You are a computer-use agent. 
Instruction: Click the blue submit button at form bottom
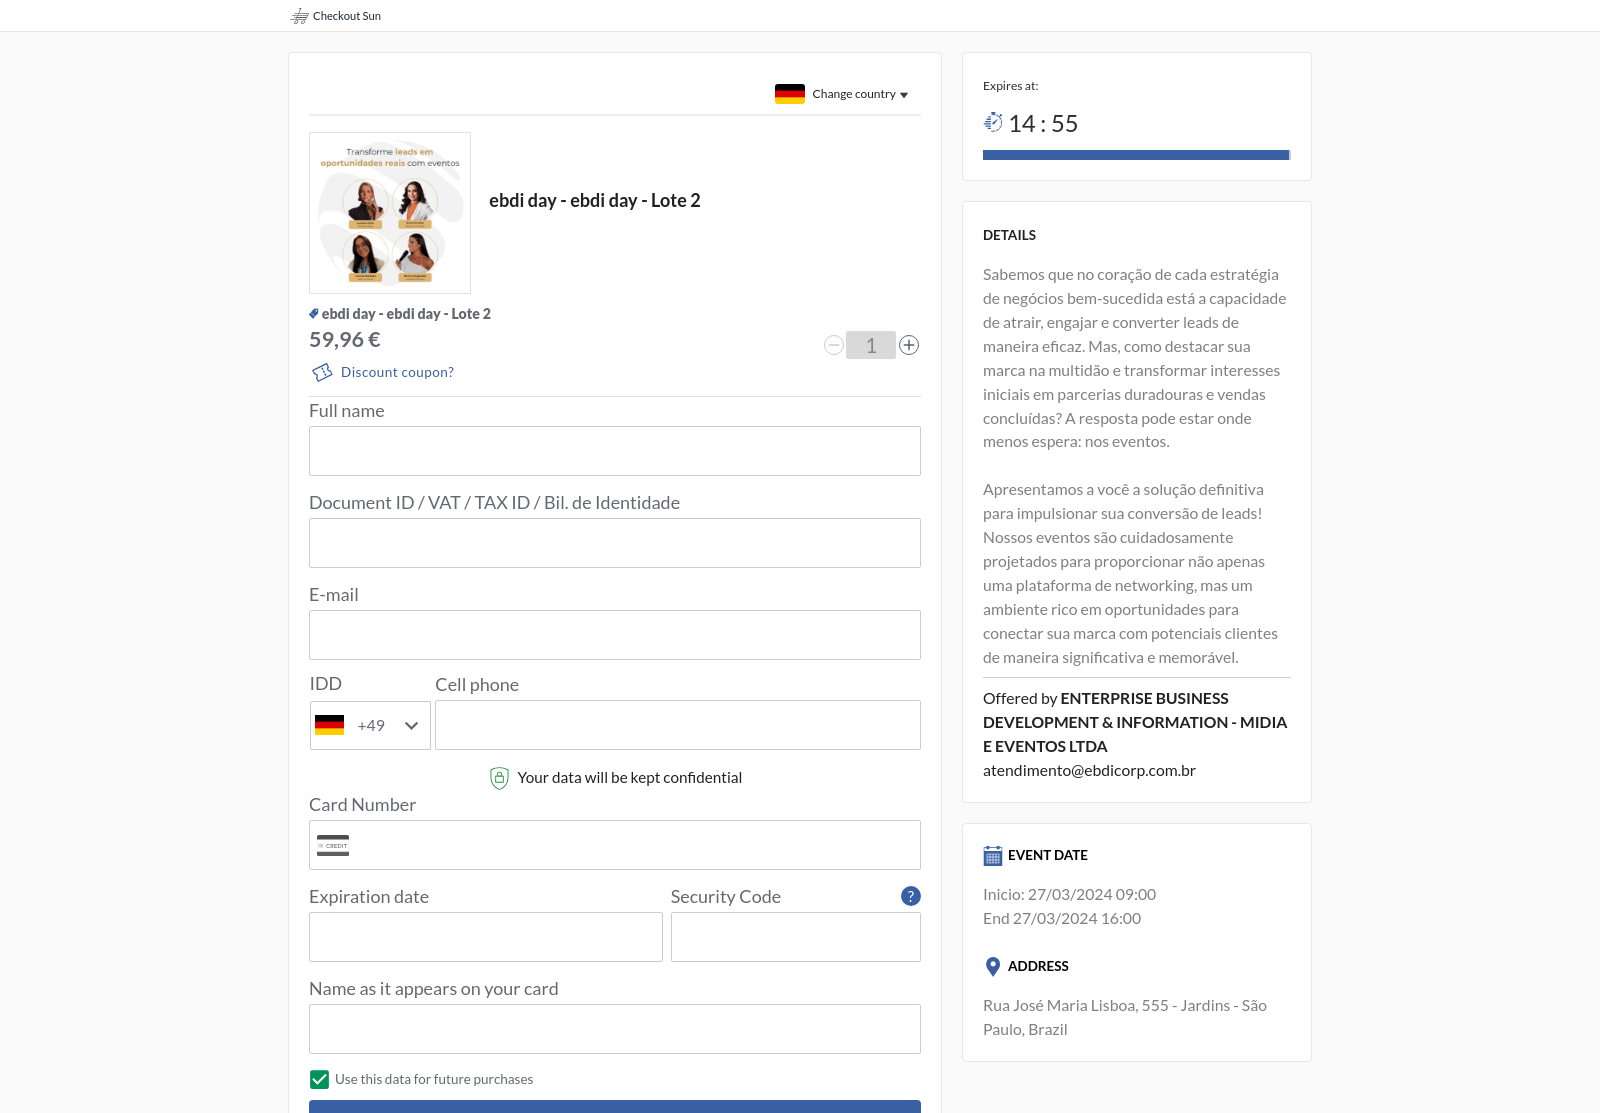[615, 1106]
